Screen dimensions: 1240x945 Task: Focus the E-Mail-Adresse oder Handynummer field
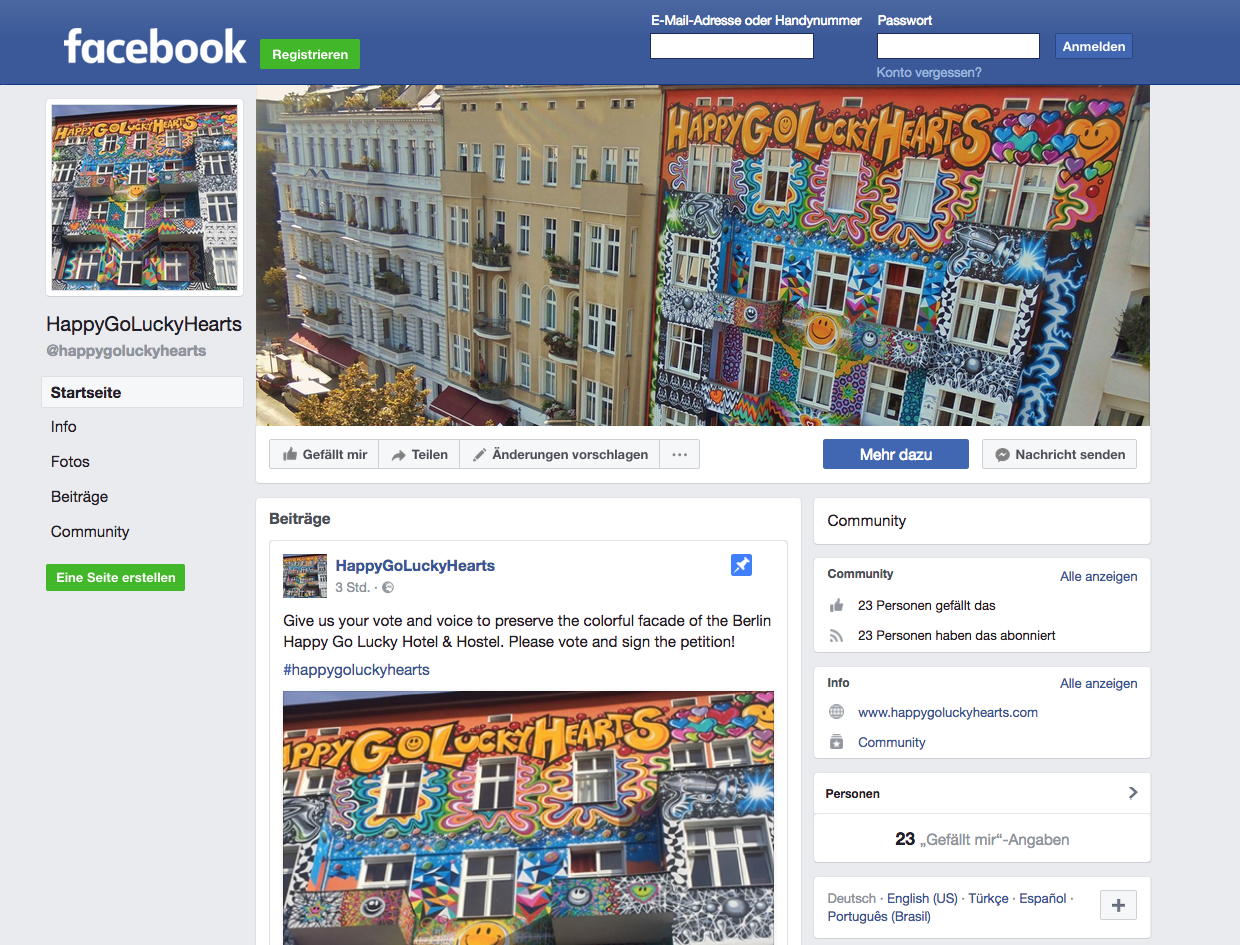tap(732, 46)
